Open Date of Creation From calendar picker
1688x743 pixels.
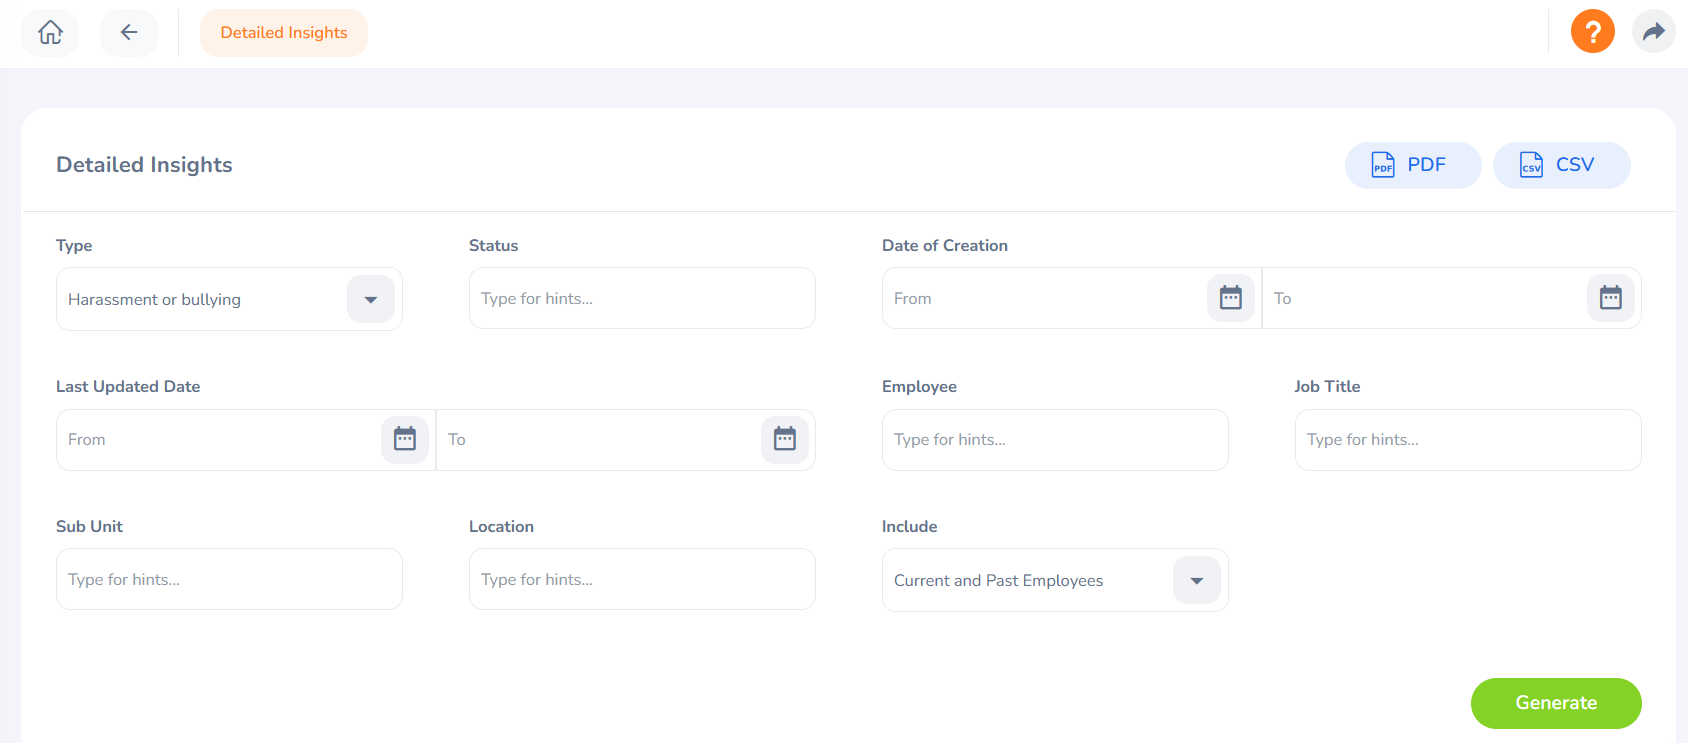point(1230,298)
